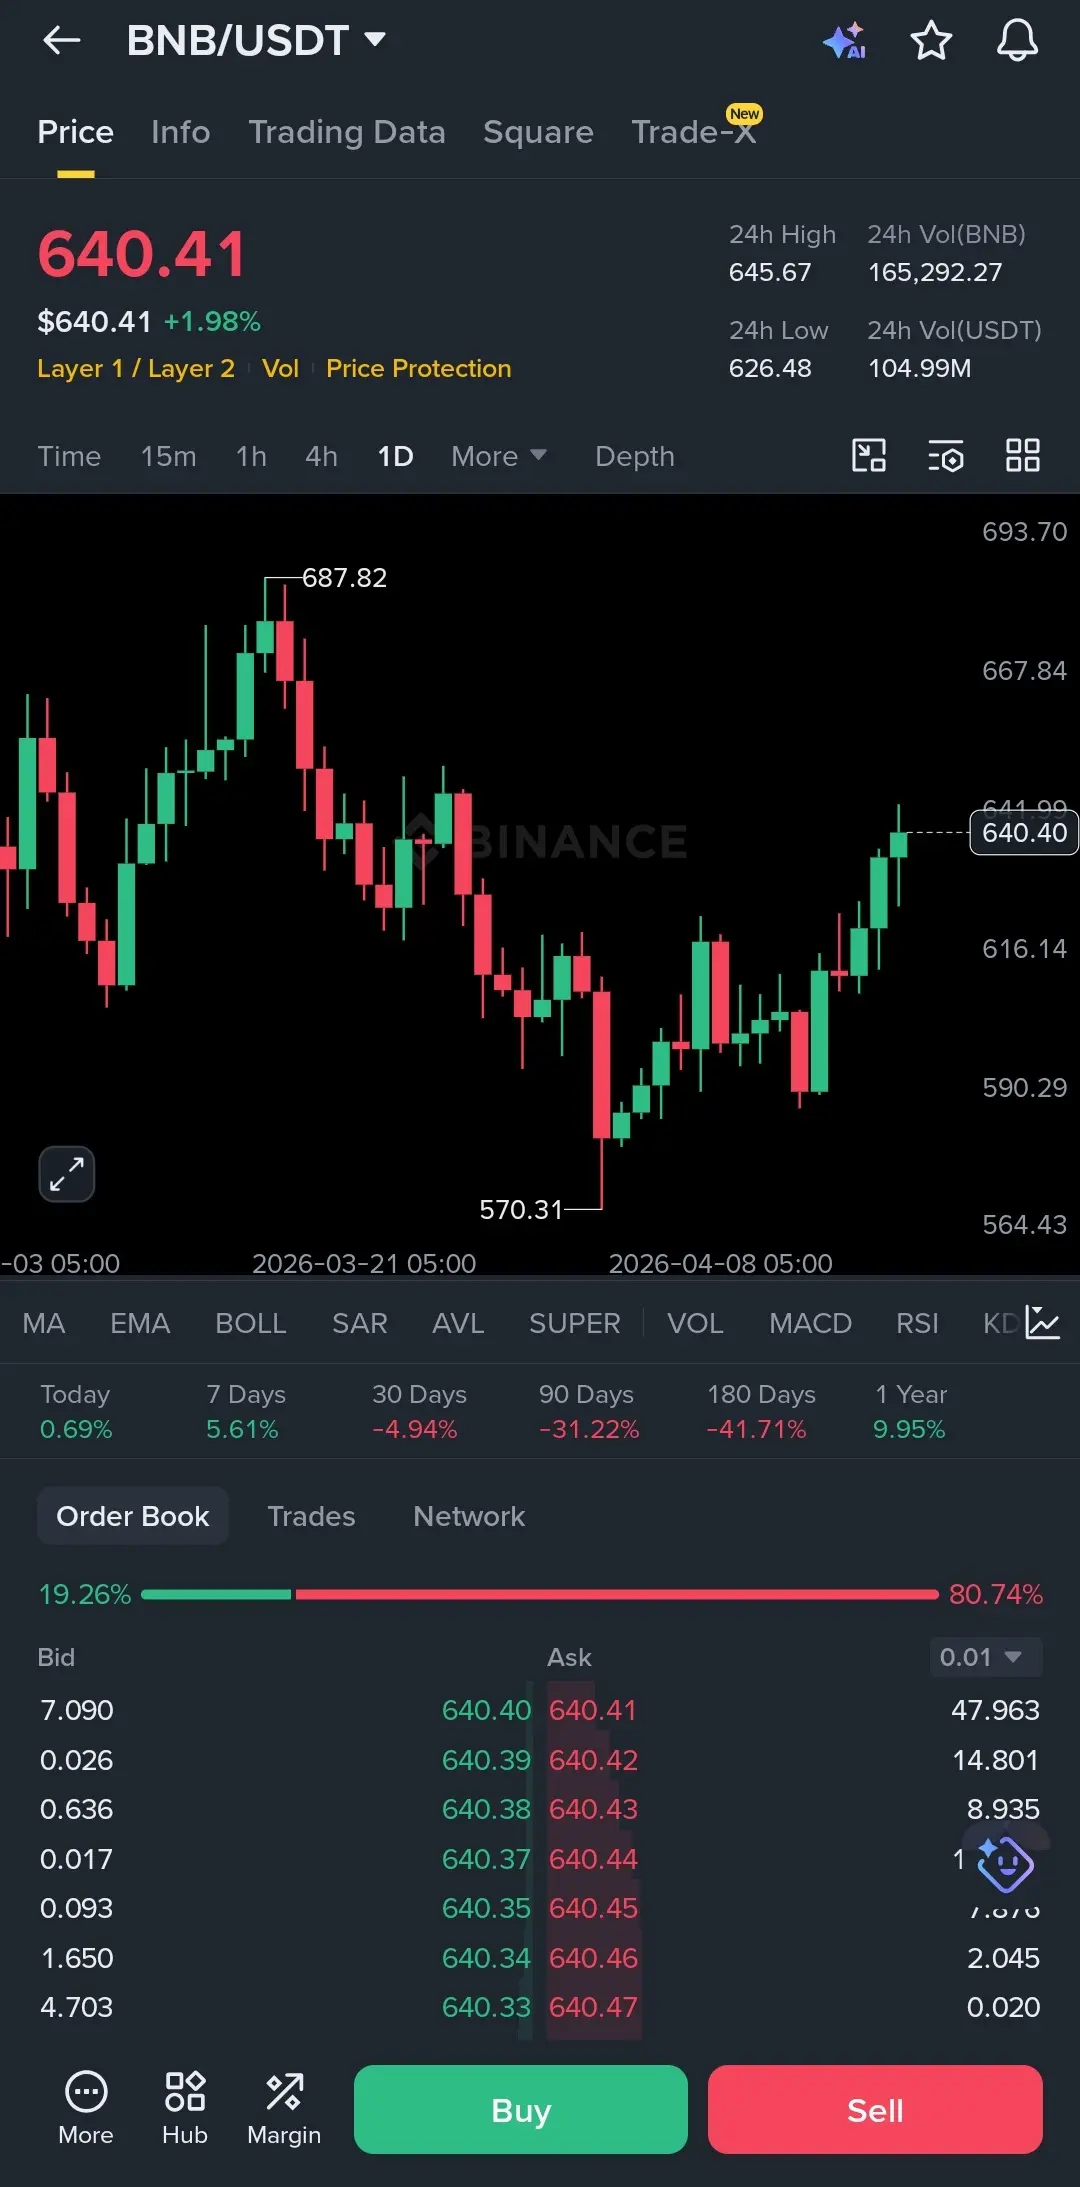Tap the 7 Days 5.61% performance

pyautogui.click(x=246, y=1411)
